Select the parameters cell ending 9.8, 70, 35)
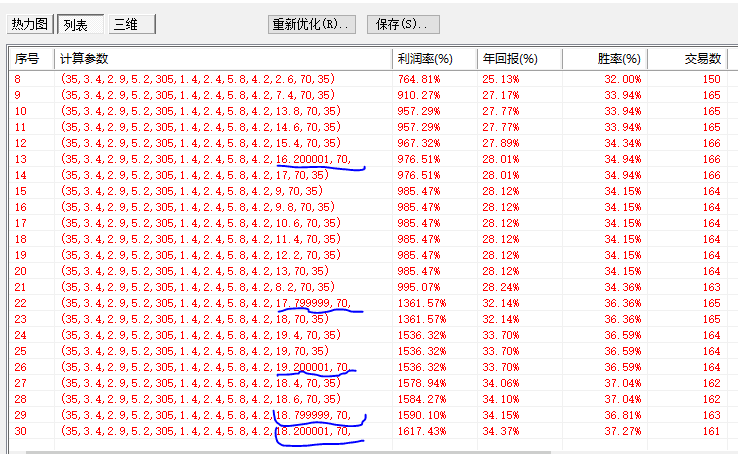Image resolution: width=738 pixels, height=454 pixels. (x=198, y=207)
